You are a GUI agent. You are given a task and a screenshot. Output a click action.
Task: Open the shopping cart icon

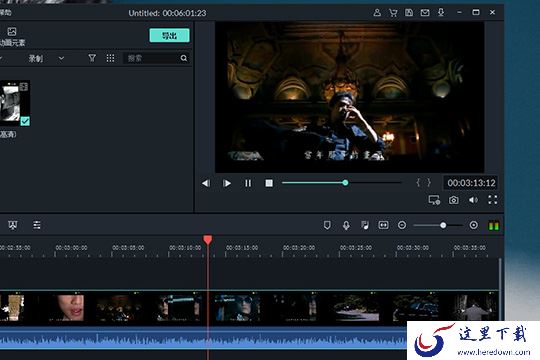pyautogui.click(x=393, y=13)
